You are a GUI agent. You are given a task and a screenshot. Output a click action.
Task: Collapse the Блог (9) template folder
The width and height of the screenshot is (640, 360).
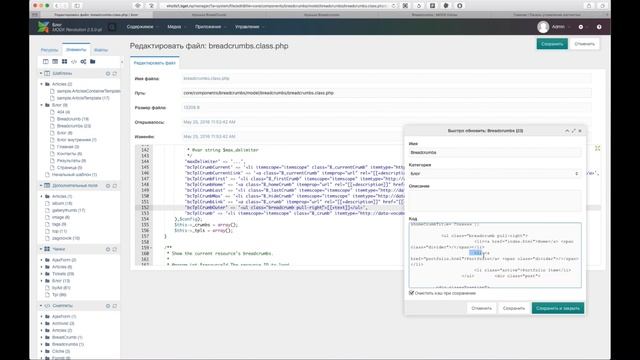[42, 105]
